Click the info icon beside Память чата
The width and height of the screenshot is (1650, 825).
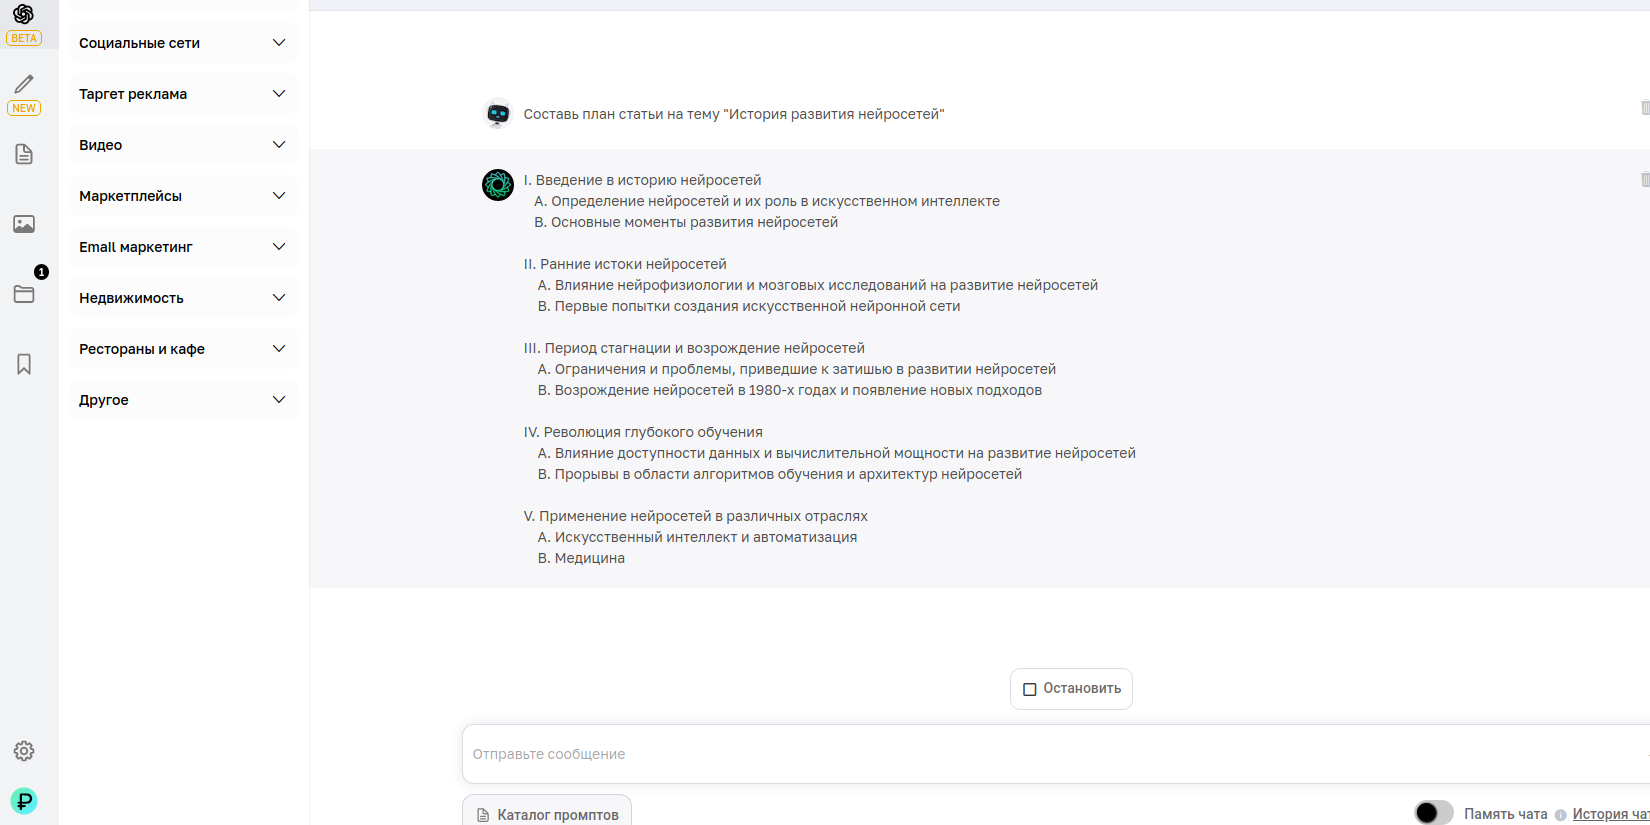(1560, 815)
